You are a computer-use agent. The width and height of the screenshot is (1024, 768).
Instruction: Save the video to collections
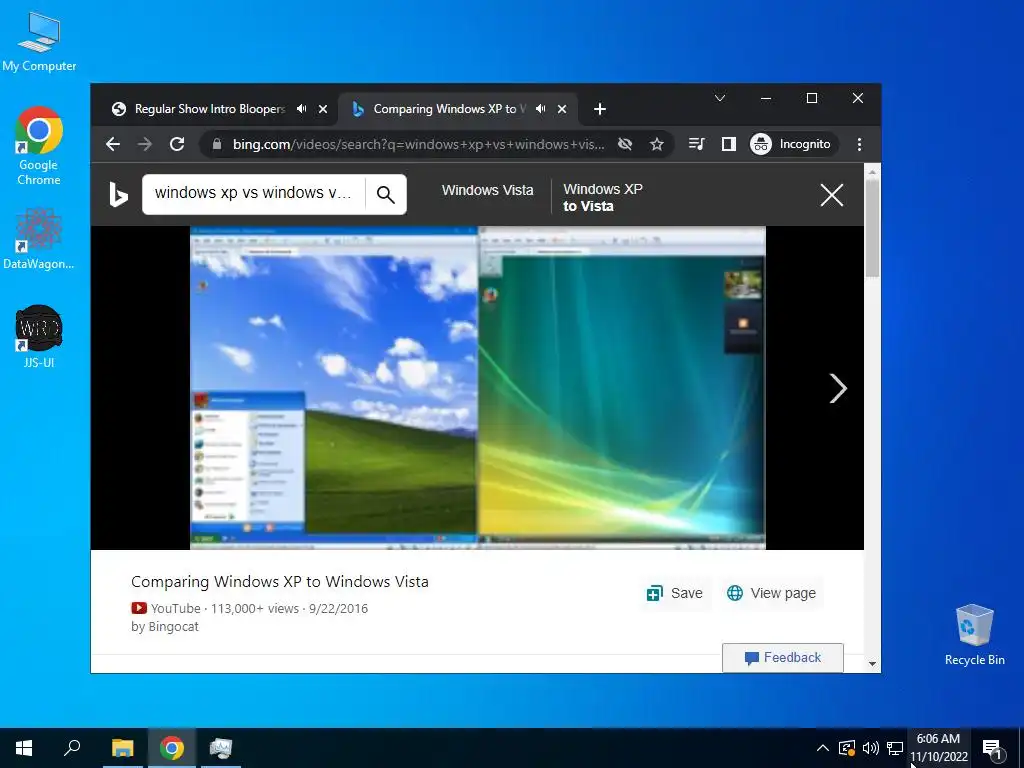pyautogui.click(x=674, y=593)
